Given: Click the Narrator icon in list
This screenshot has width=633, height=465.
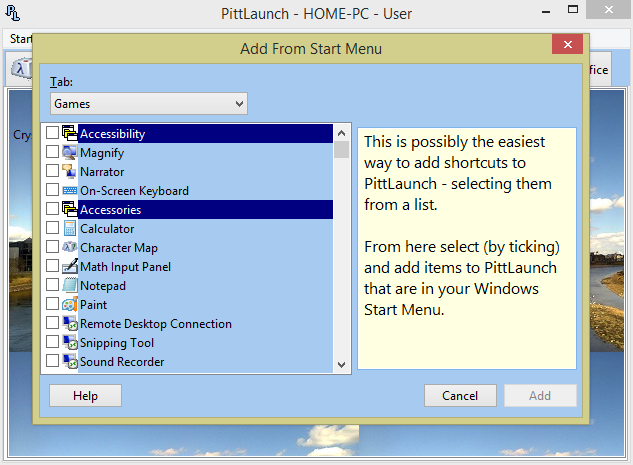Looking at the screenshot, I should 70,172.
